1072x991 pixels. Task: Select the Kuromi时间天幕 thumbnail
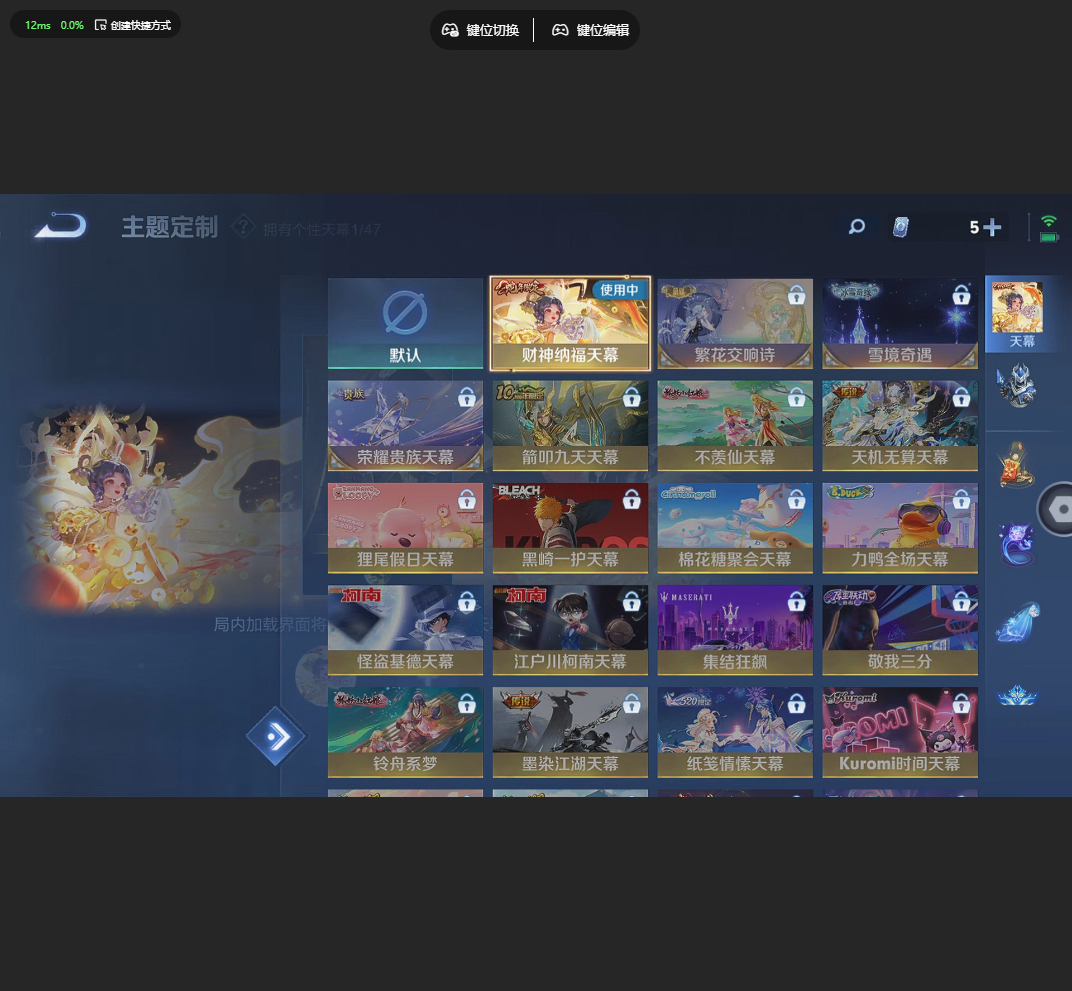pyautogui.click(x=900, y=732)
